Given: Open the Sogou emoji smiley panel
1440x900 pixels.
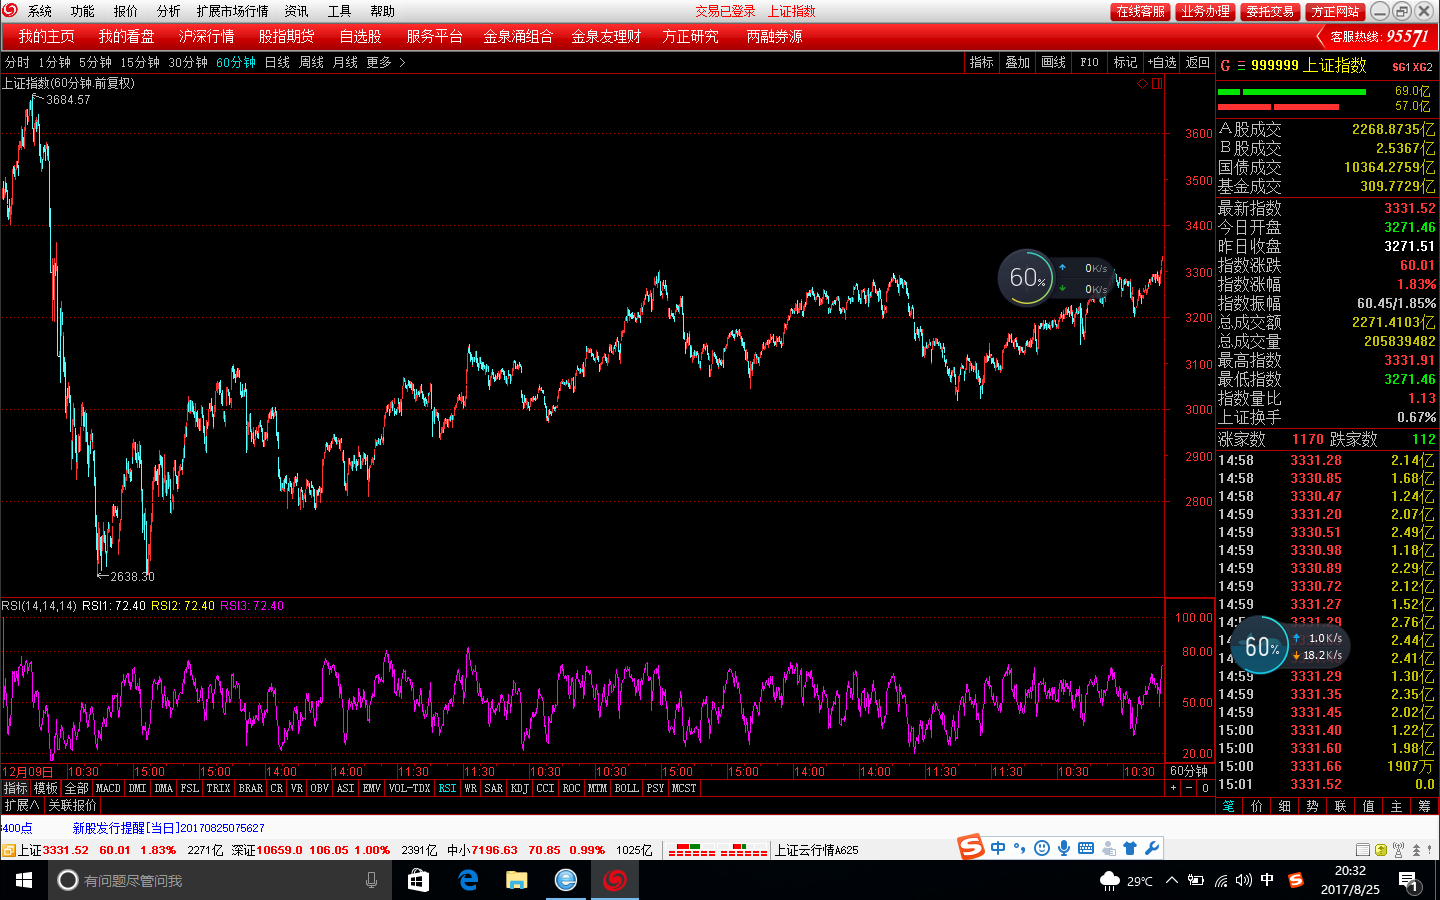Looking at the screenshot, I should point(1042,848).
